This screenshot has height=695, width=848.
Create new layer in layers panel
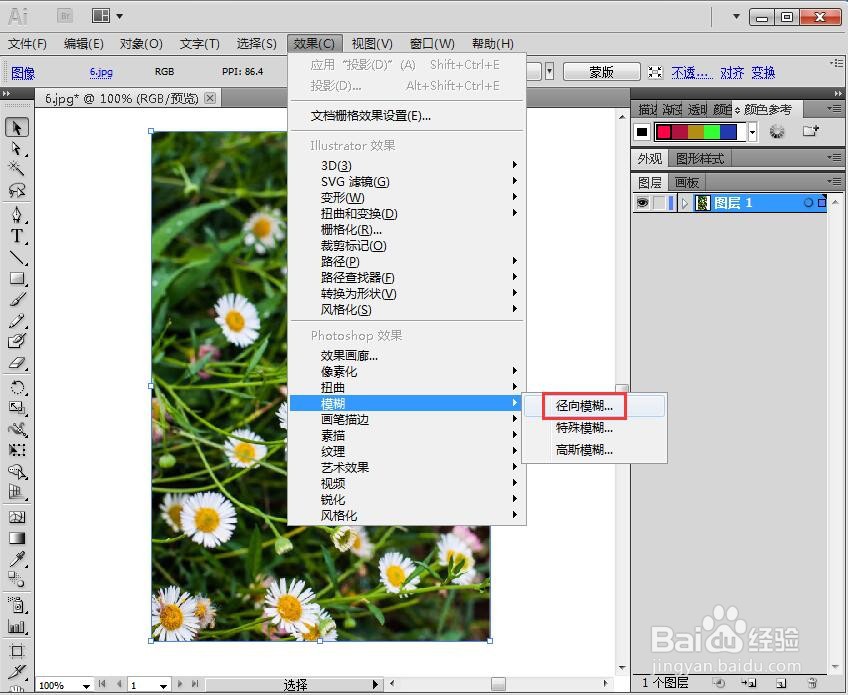coord(780,683)
